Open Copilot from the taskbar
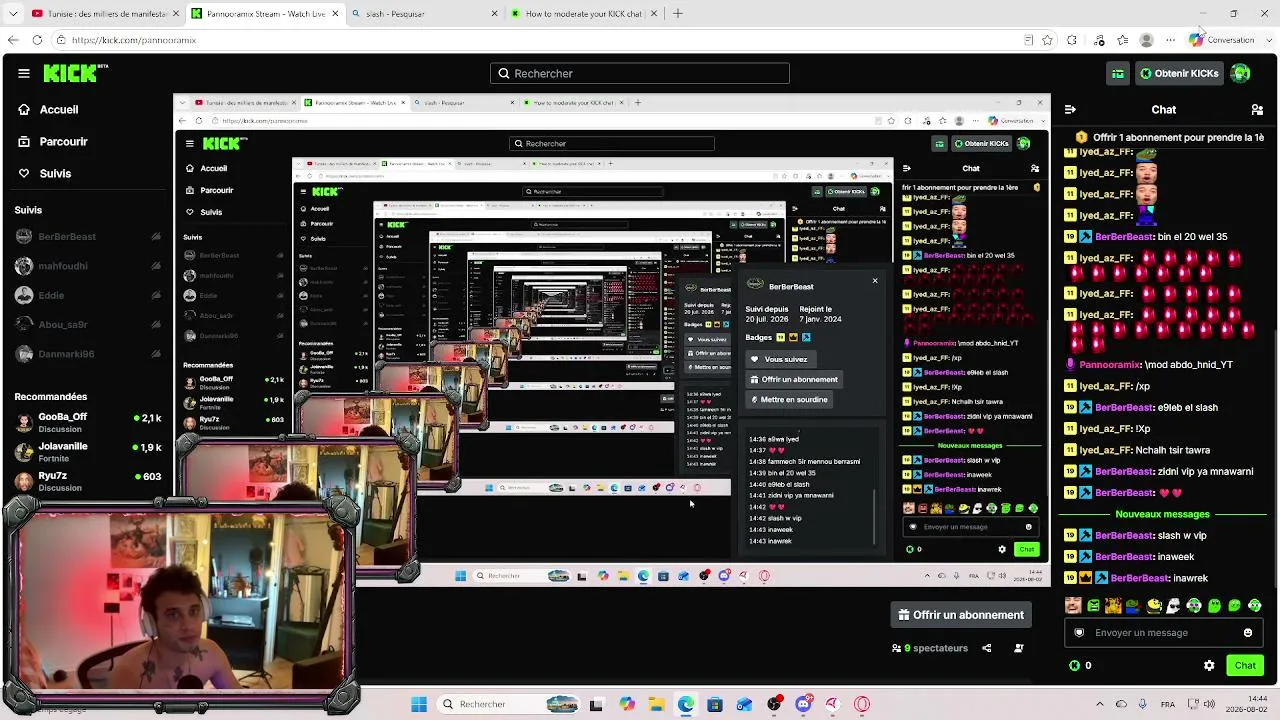The image size is (1280, 720). [x=627, y=704]
